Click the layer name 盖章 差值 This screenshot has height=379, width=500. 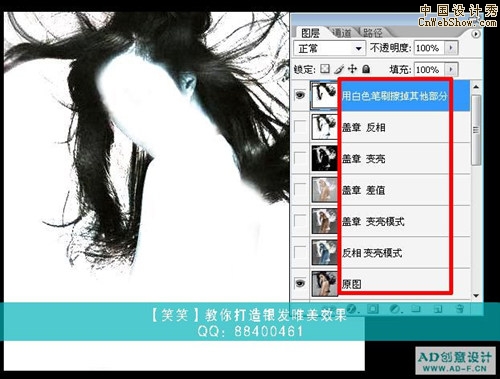click(x=364, y=190)
